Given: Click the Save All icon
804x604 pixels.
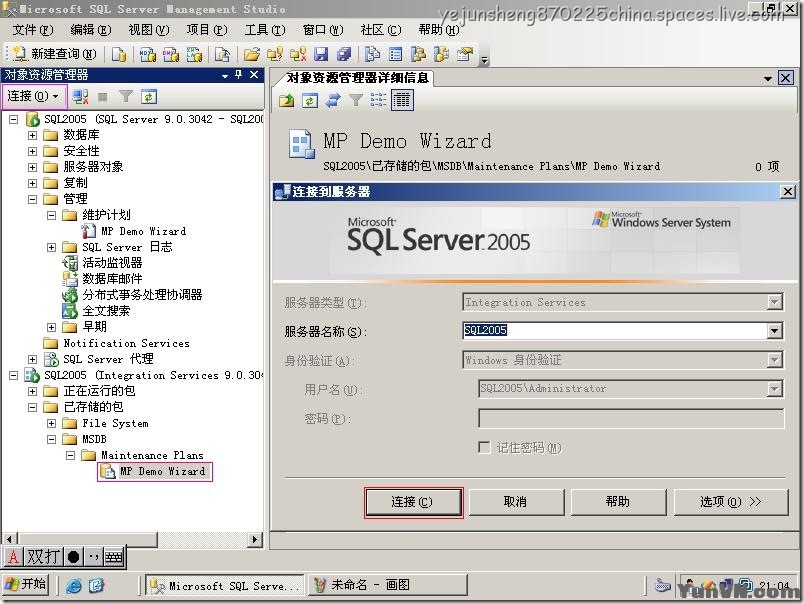Looking at the screenshot, I should [x=344, y=54].
